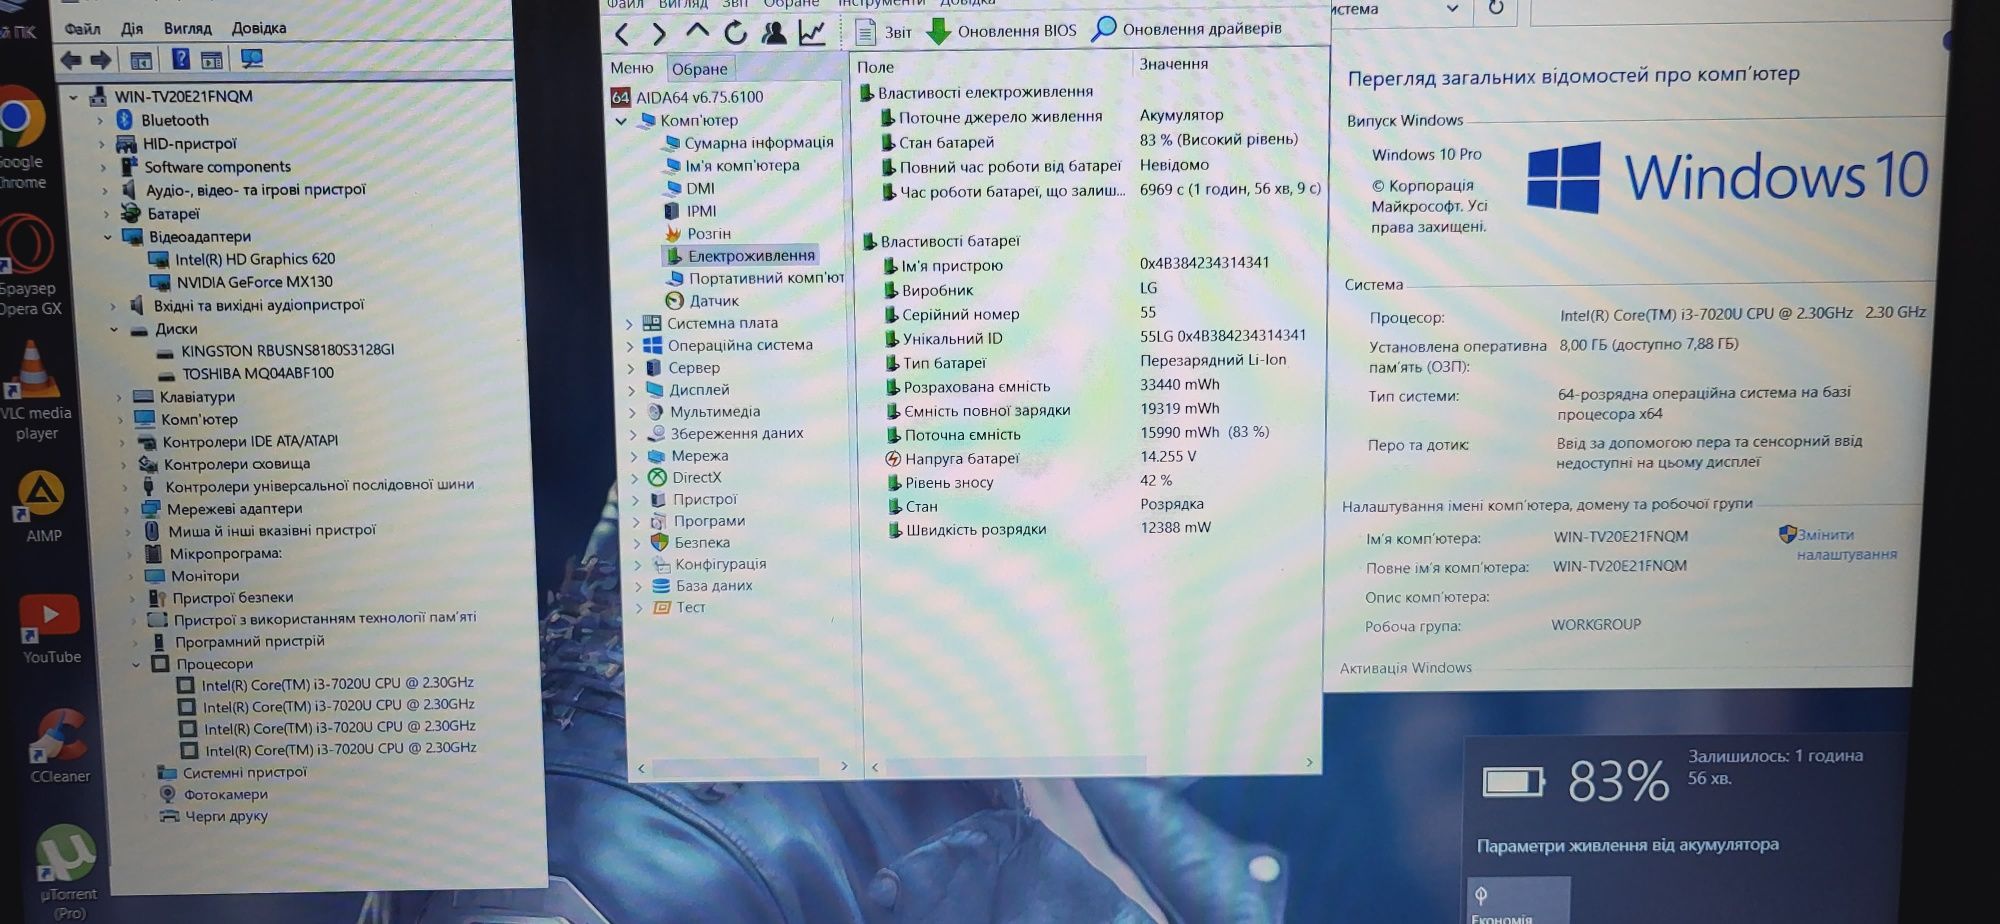Collapse the Відеоадаптери node in Device Manager
This screenshot has width=2000, height=924.
coord(108,237)
